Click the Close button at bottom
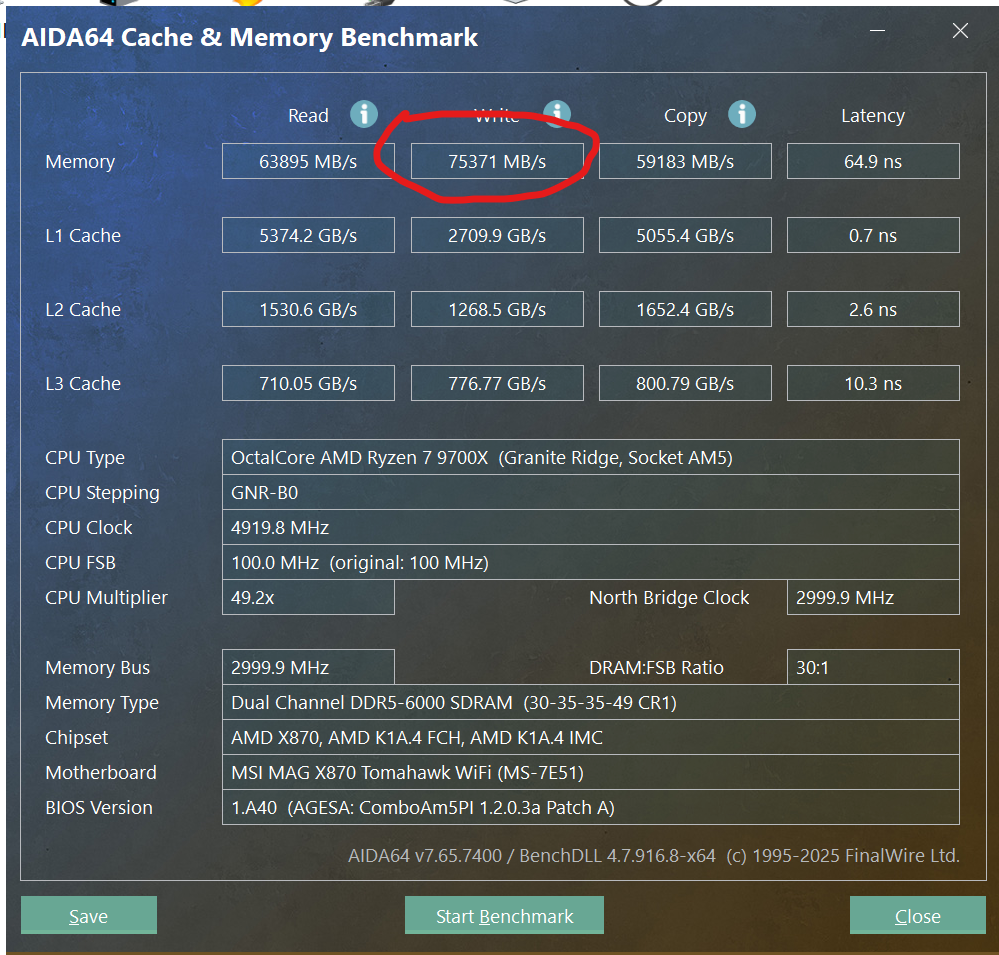The image size is (999, 955). click(x=917, y=915)
